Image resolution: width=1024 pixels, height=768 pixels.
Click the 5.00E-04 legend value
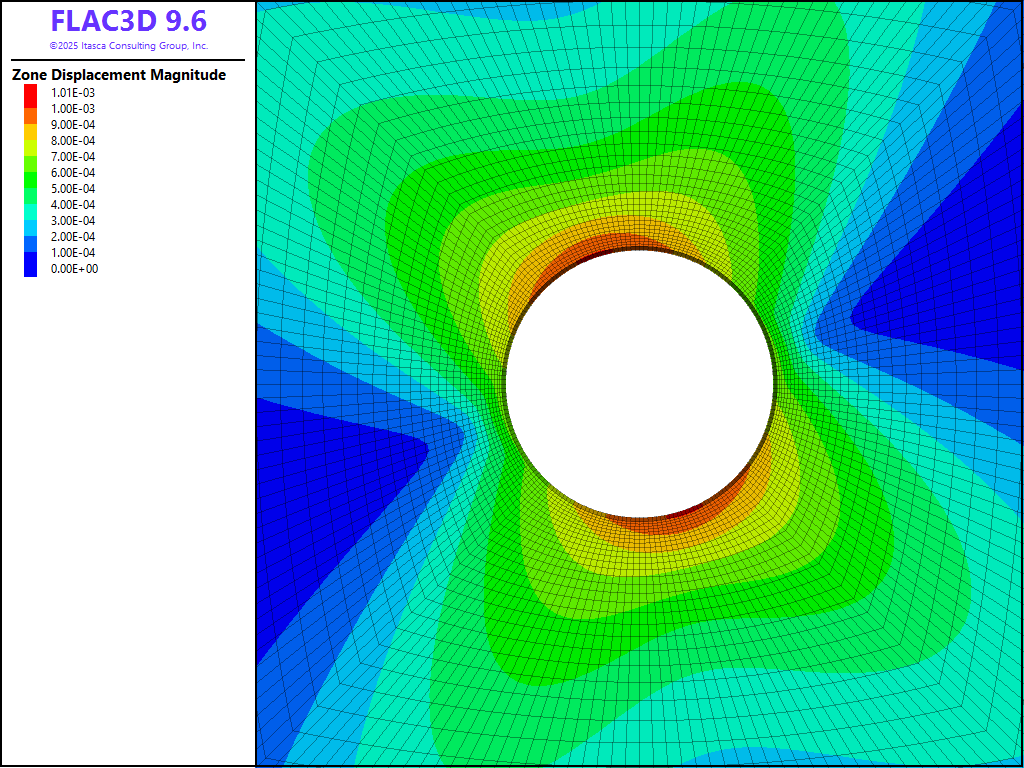point(74,189)
